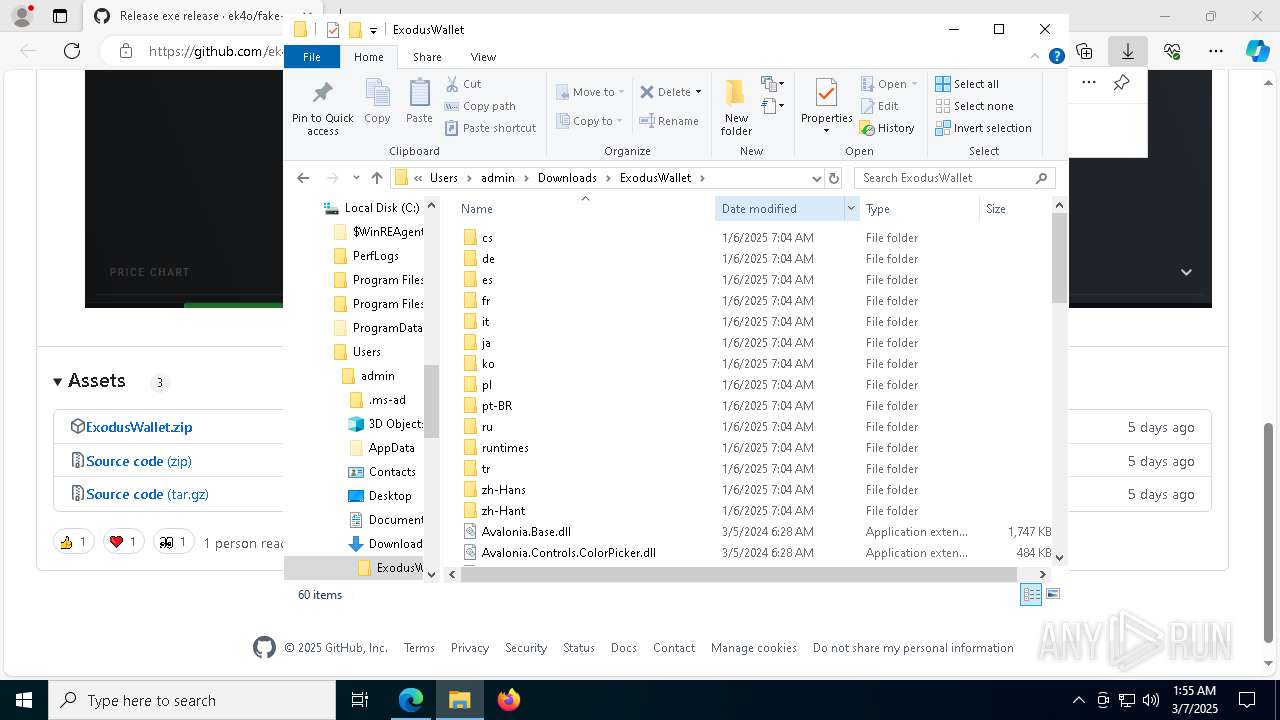Click Select none in ribbon
The width and height of the screenshot is (1280, 720).
pos(974,106)
